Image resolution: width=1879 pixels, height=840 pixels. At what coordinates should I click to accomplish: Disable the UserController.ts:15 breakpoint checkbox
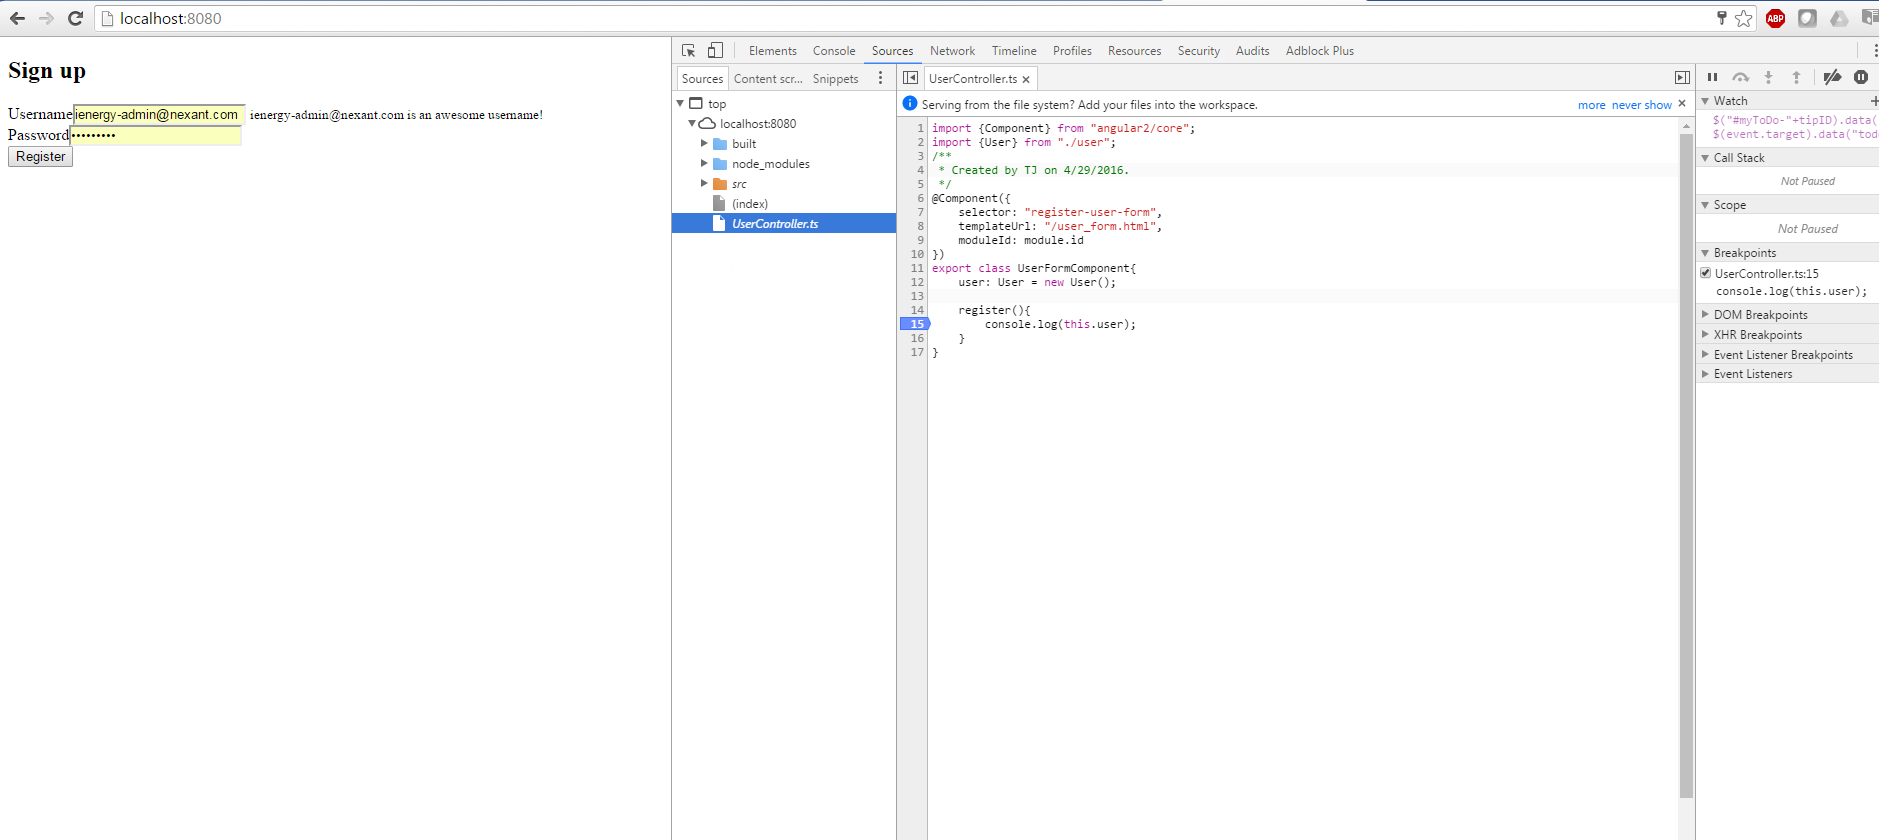tap(1706, 273)
